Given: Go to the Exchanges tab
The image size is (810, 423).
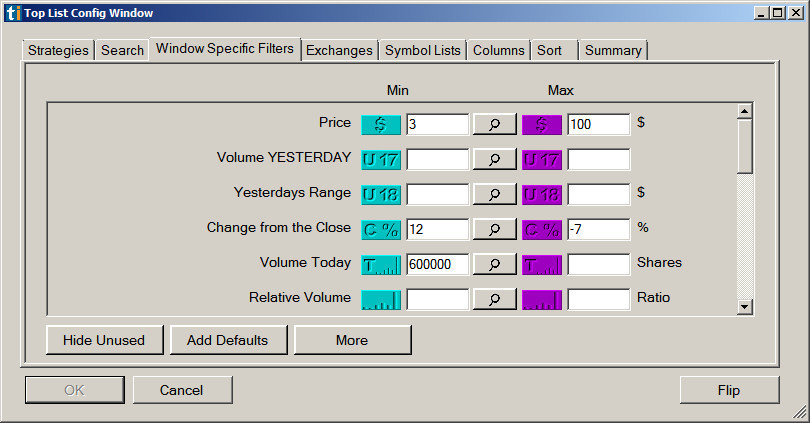Looking at the screenshot, I should (x=339, y=50).
